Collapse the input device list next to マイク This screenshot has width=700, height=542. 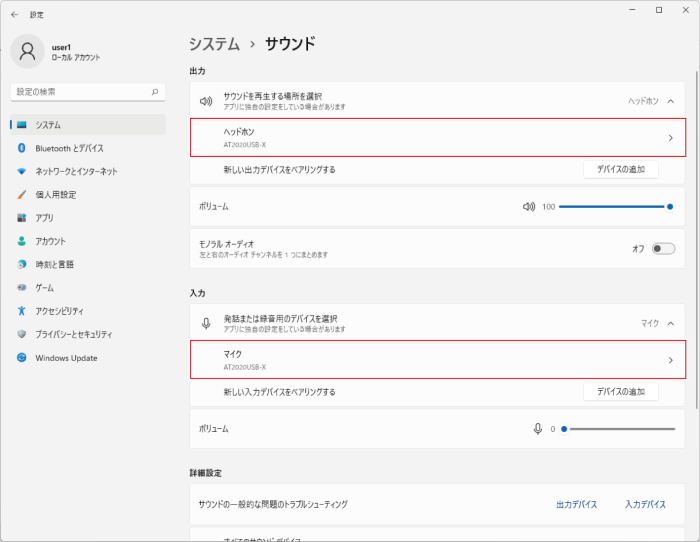point(671,324)
